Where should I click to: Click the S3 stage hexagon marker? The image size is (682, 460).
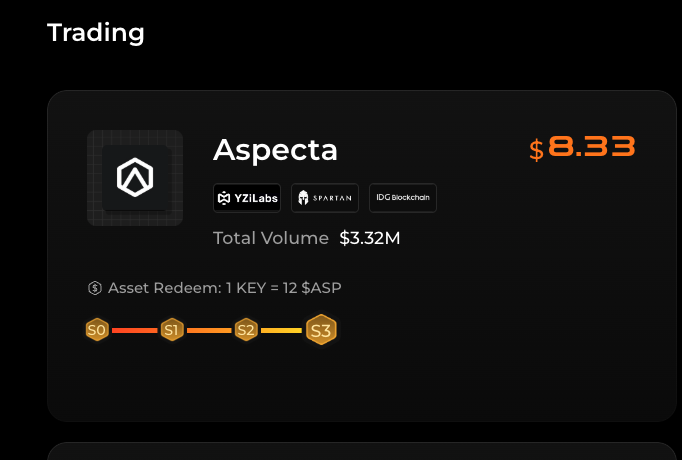click(321, 330)
